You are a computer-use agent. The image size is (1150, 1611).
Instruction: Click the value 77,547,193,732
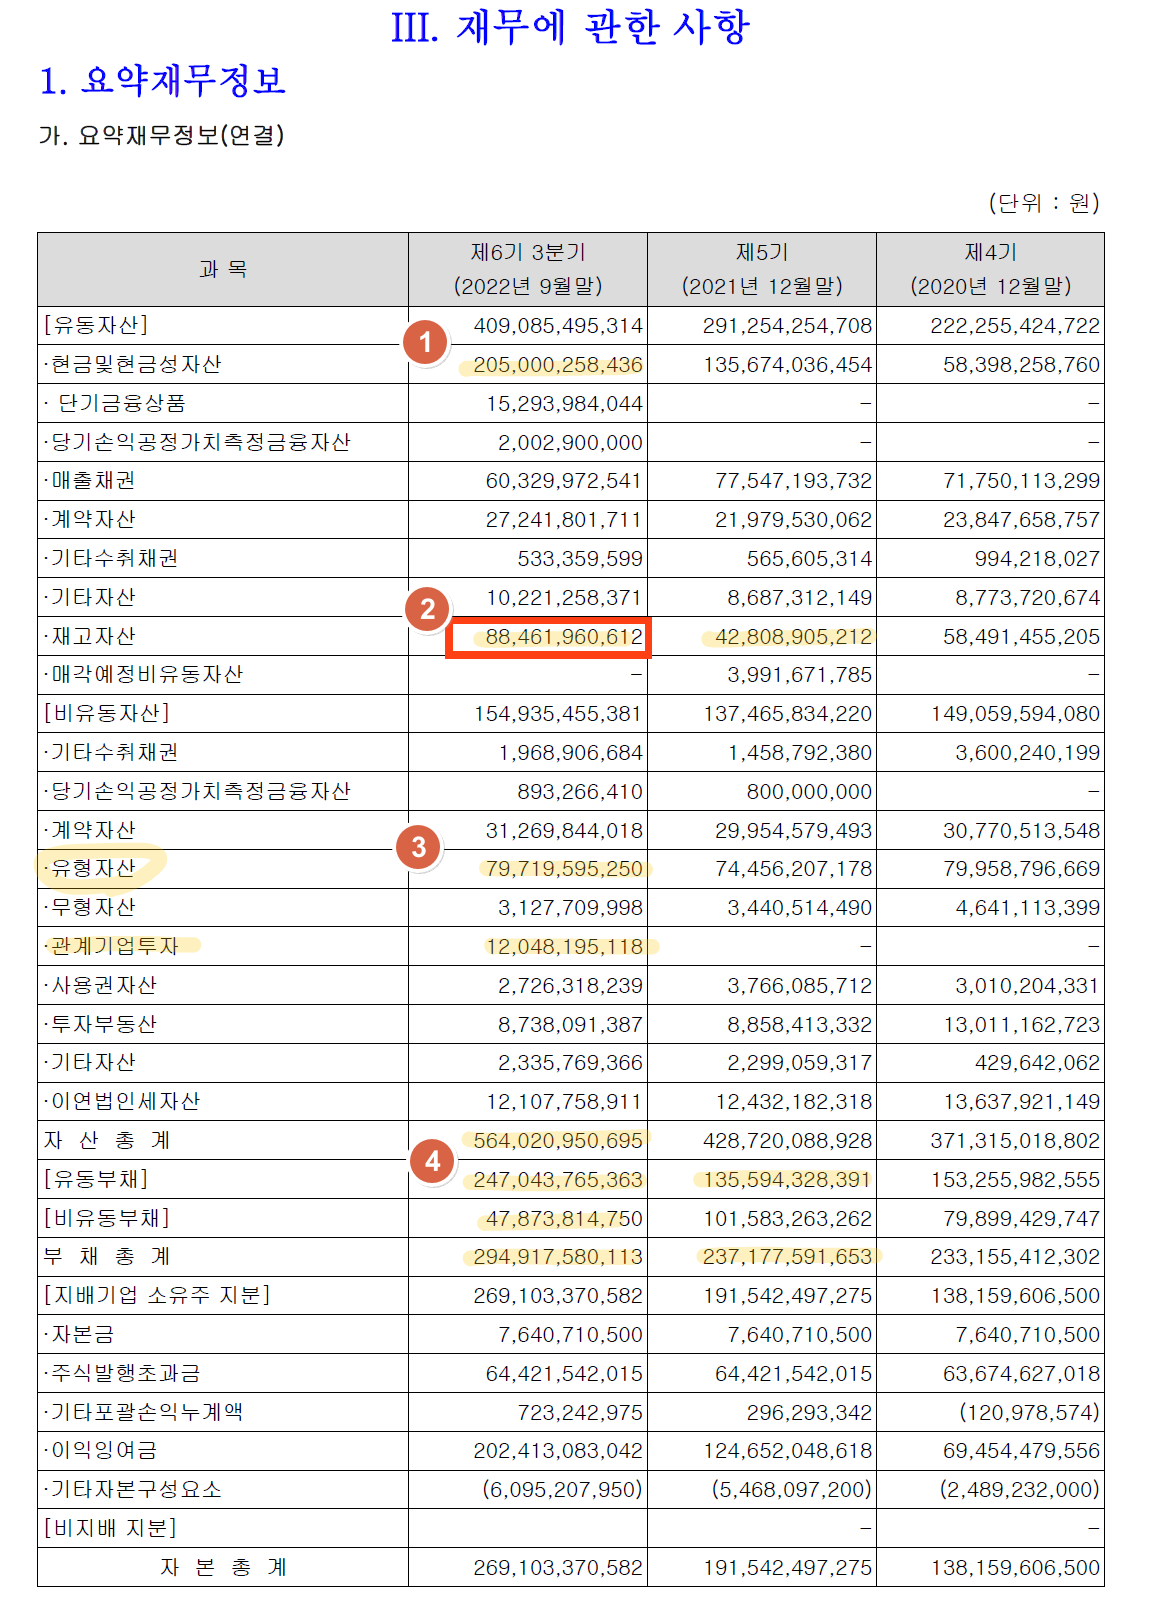793,481
